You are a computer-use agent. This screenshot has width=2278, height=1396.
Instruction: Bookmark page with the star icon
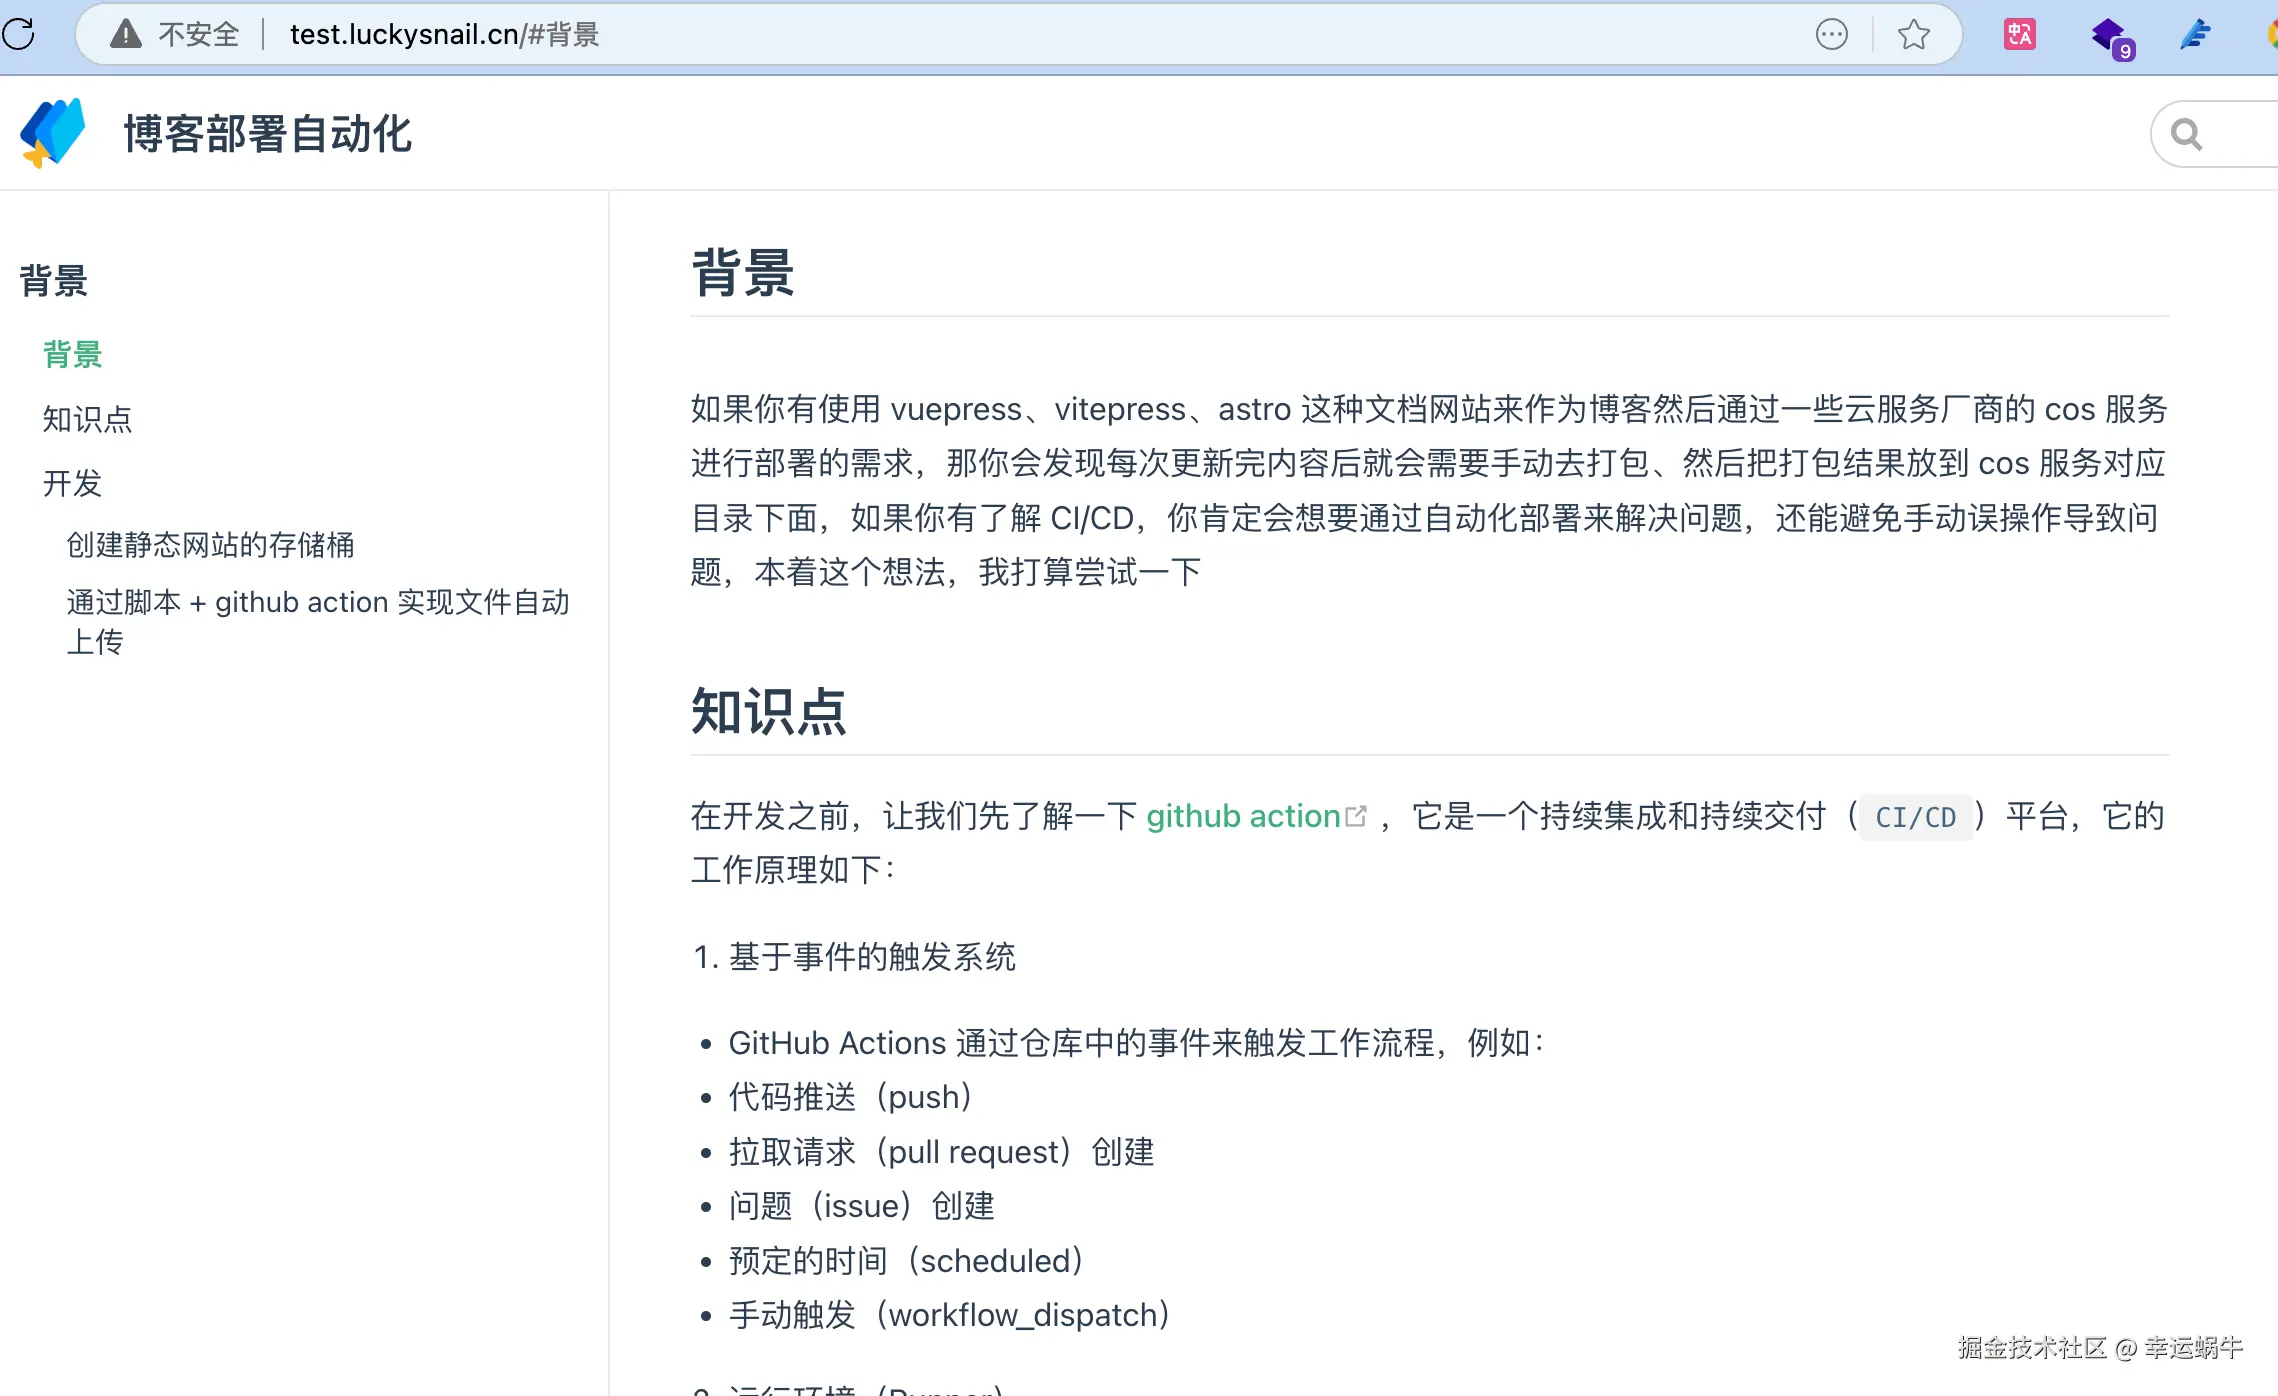(1913, 34)
